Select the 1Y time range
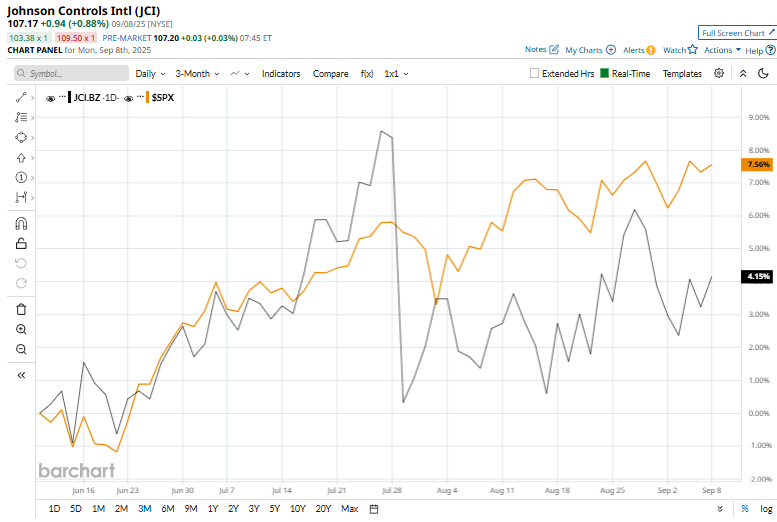Image resolution: width=777 pixels, height=522 pixels. [213, 509]
